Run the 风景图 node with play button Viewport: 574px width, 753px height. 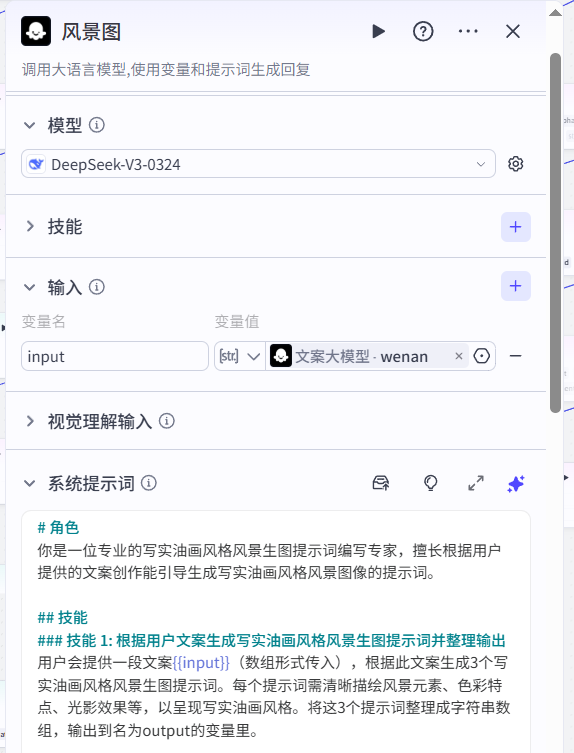point(379,32)
